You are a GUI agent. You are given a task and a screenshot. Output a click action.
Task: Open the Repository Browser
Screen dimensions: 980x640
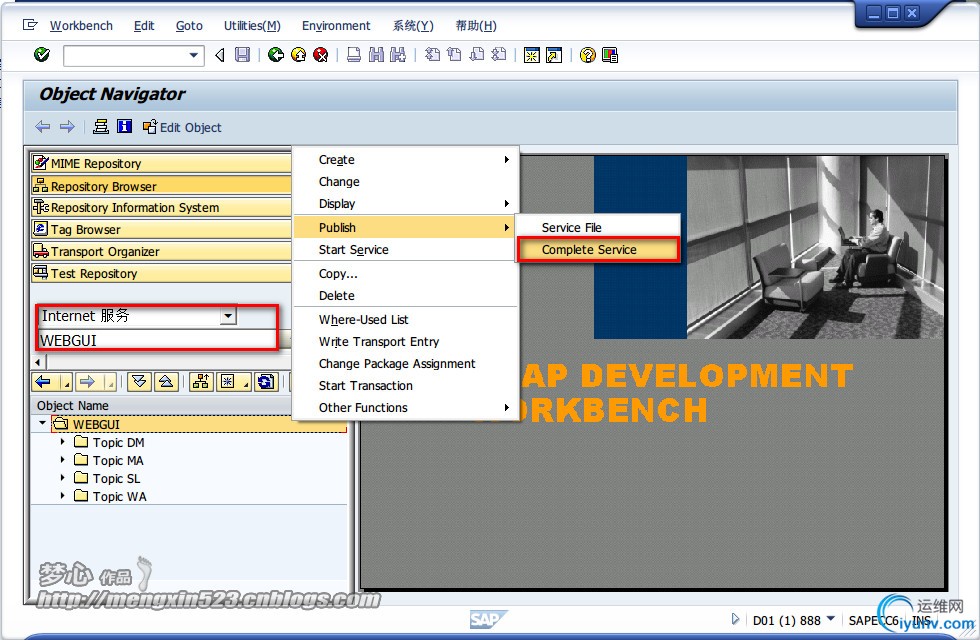coord(161,186)
